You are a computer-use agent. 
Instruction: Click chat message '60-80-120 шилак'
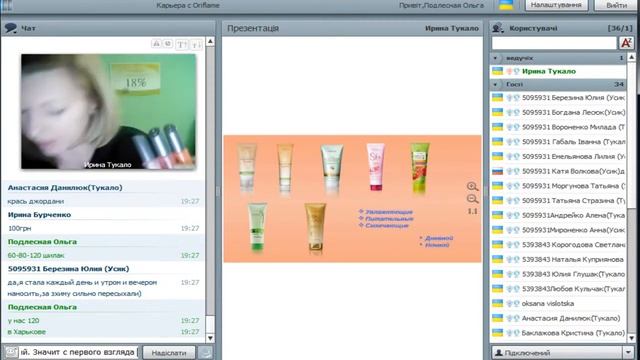coord(36,256)
